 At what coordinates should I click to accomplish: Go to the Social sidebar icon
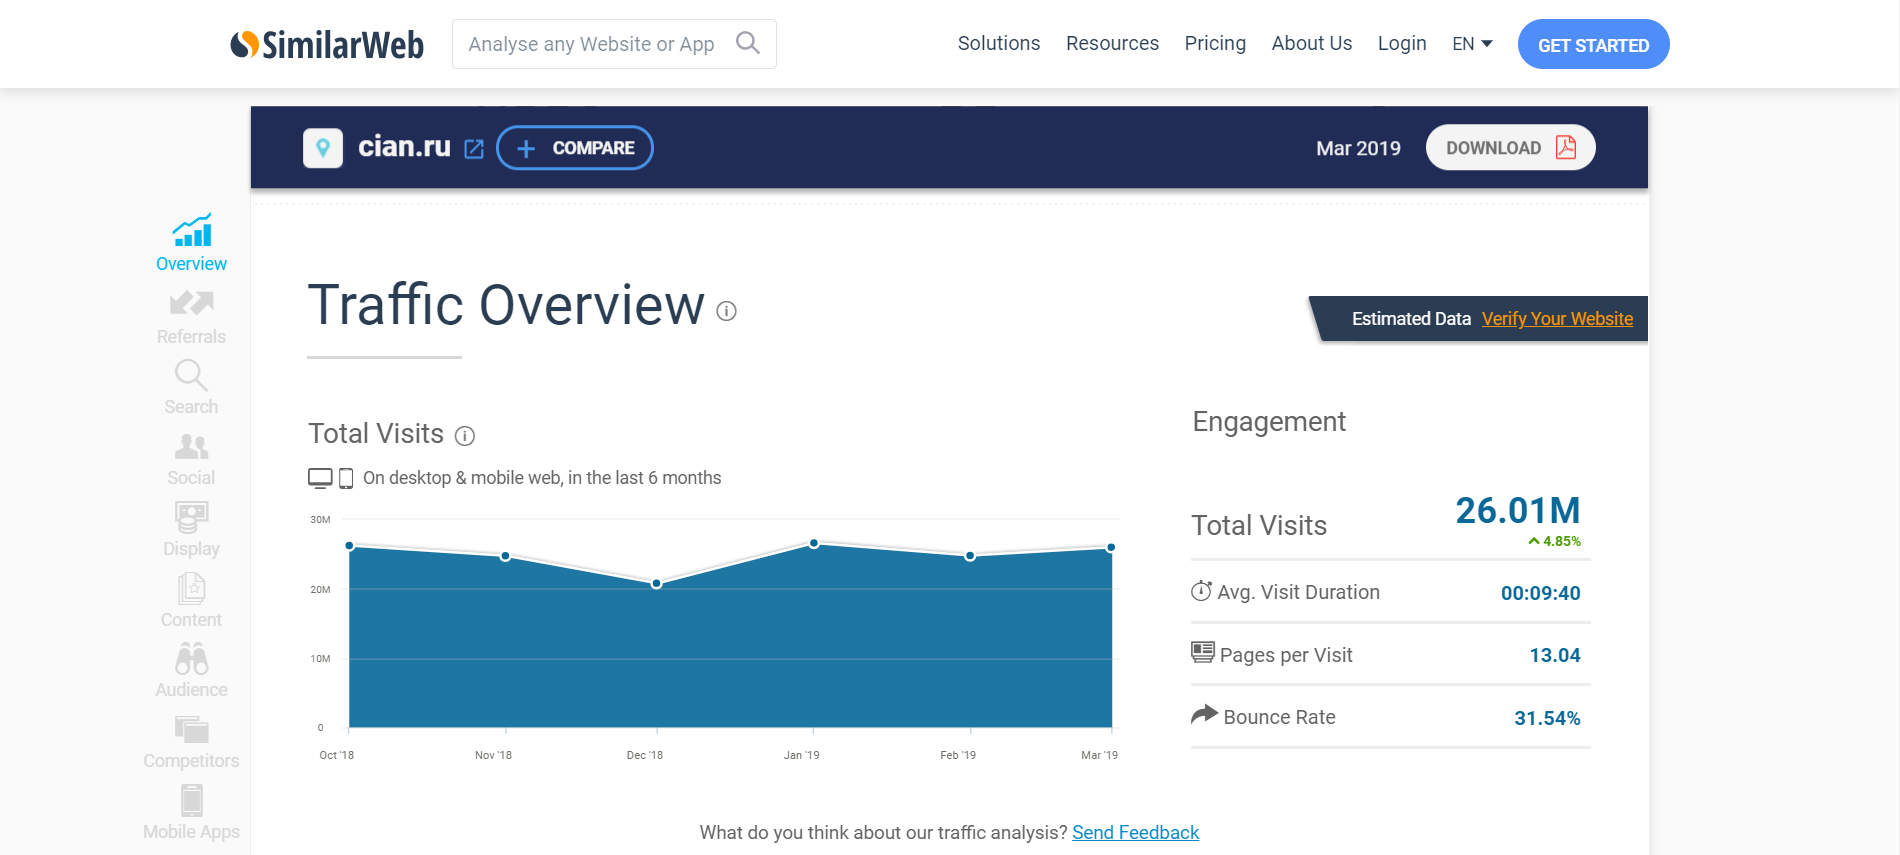(x=191, y=446)
